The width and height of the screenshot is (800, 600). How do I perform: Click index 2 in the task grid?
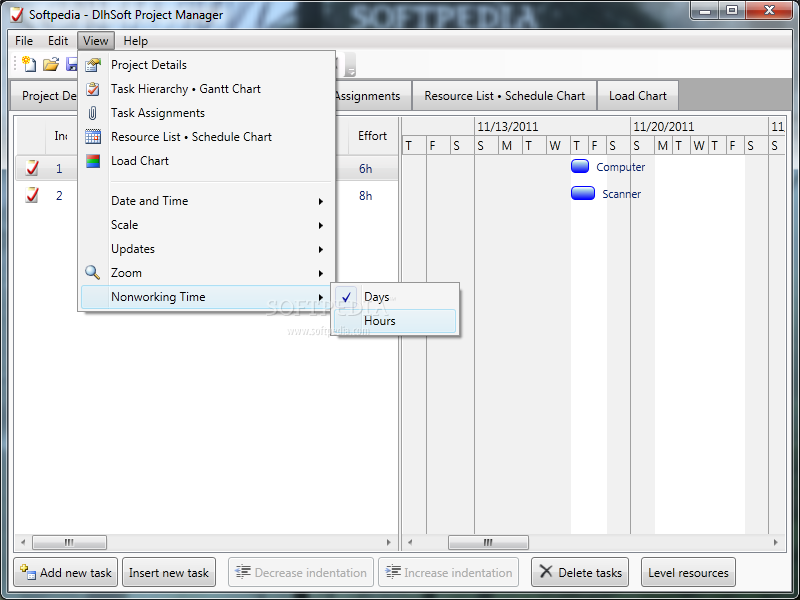click(59, 195)
